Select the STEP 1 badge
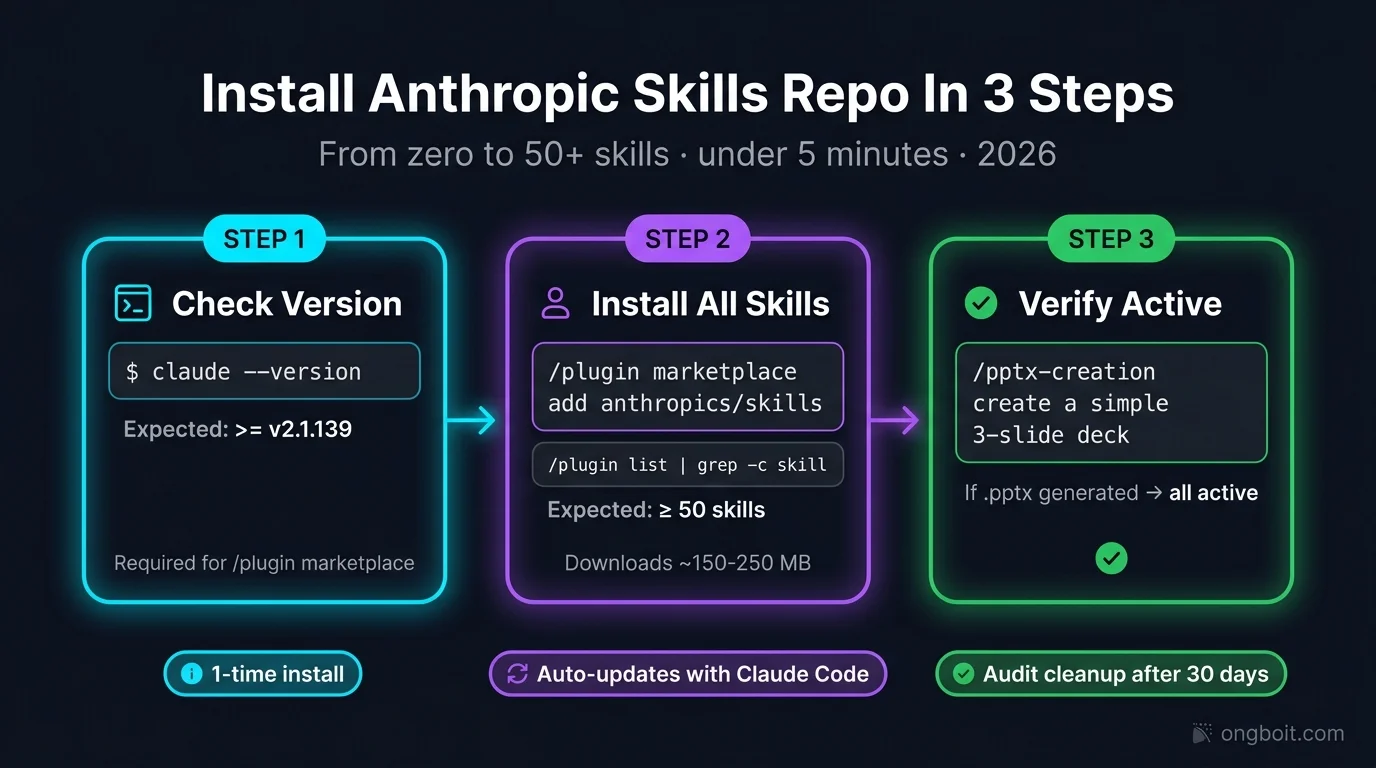This screenshot has width=1376, height=768. point(264,239)
